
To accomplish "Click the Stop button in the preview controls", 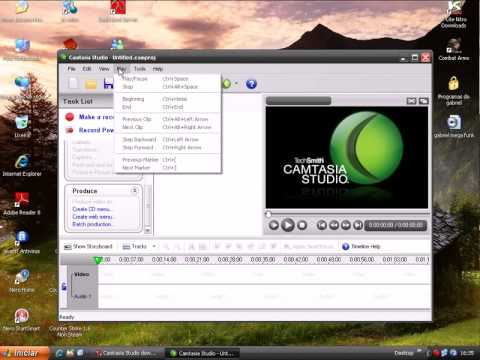I will (302, 225).
